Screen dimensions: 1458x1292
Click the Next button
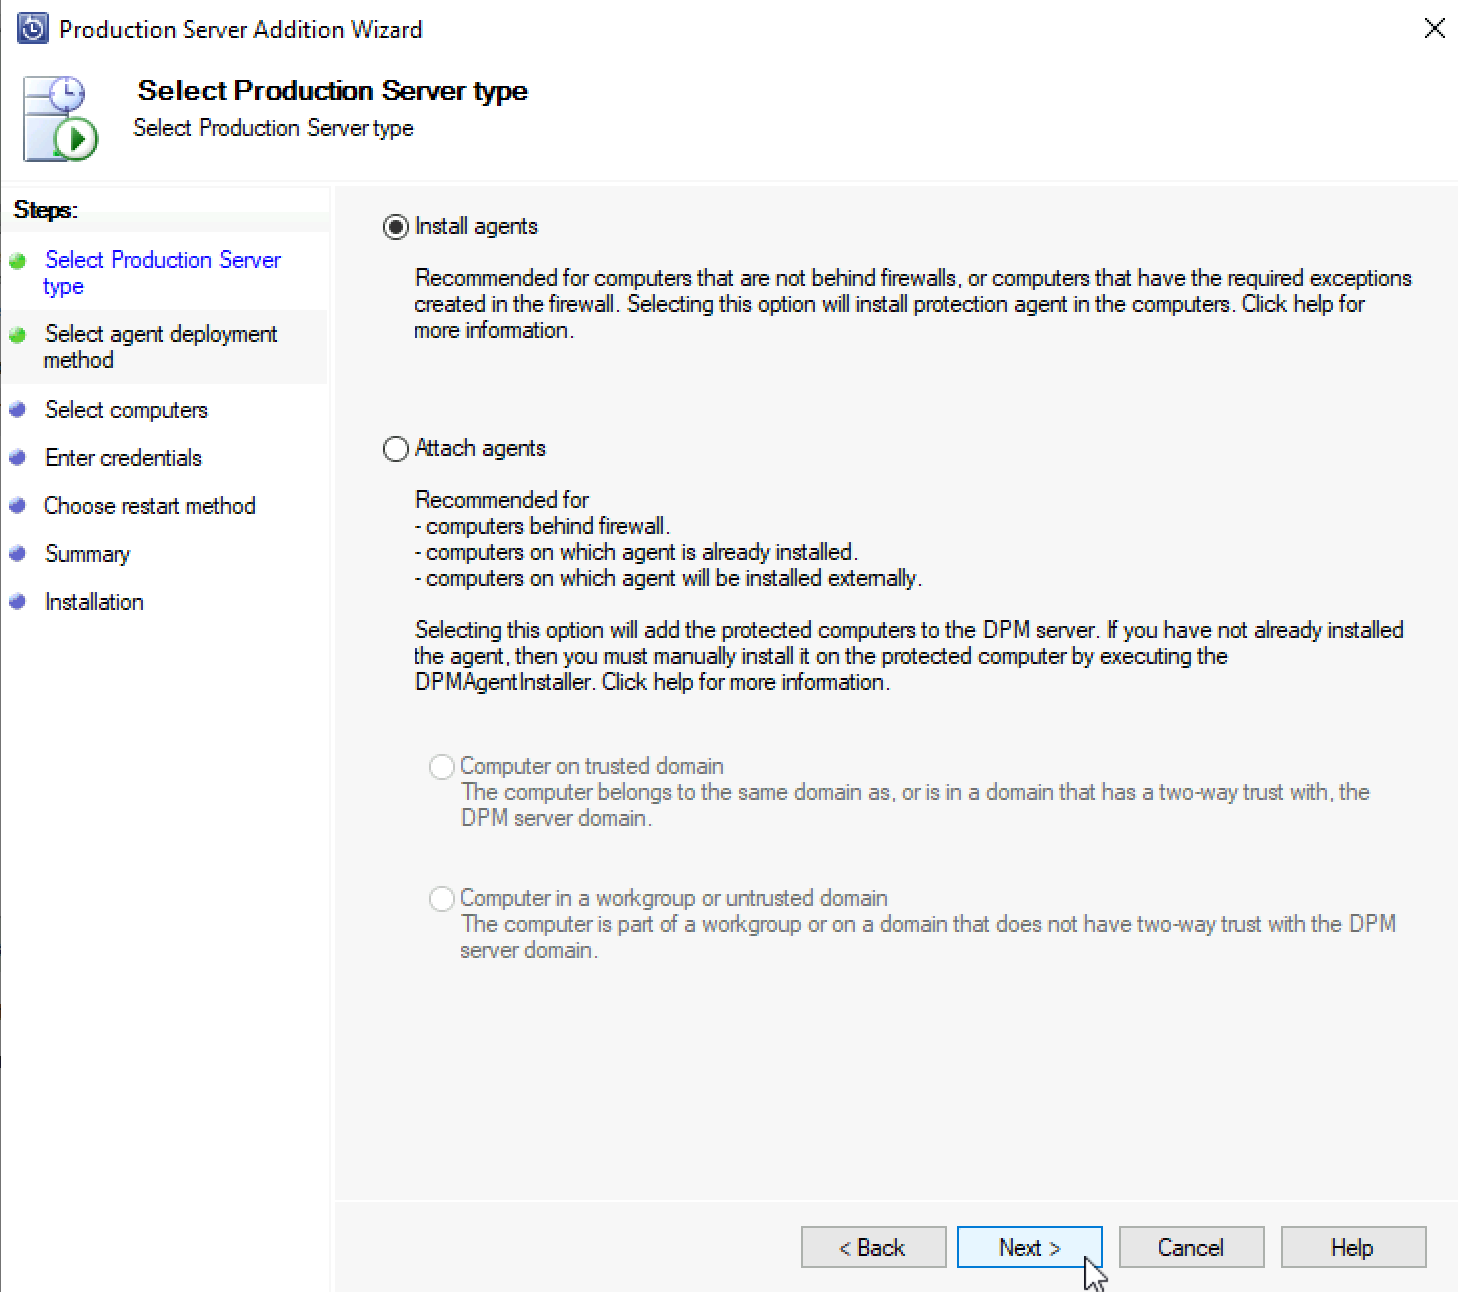(x=1029, y=1247)
